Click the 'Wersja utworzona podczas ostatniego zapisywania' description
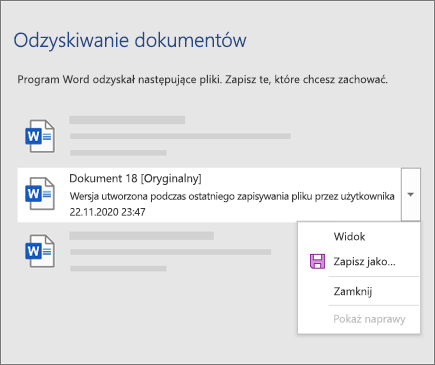Image resolution: width=435 pixels, height=365 pixels. [232, 196]
